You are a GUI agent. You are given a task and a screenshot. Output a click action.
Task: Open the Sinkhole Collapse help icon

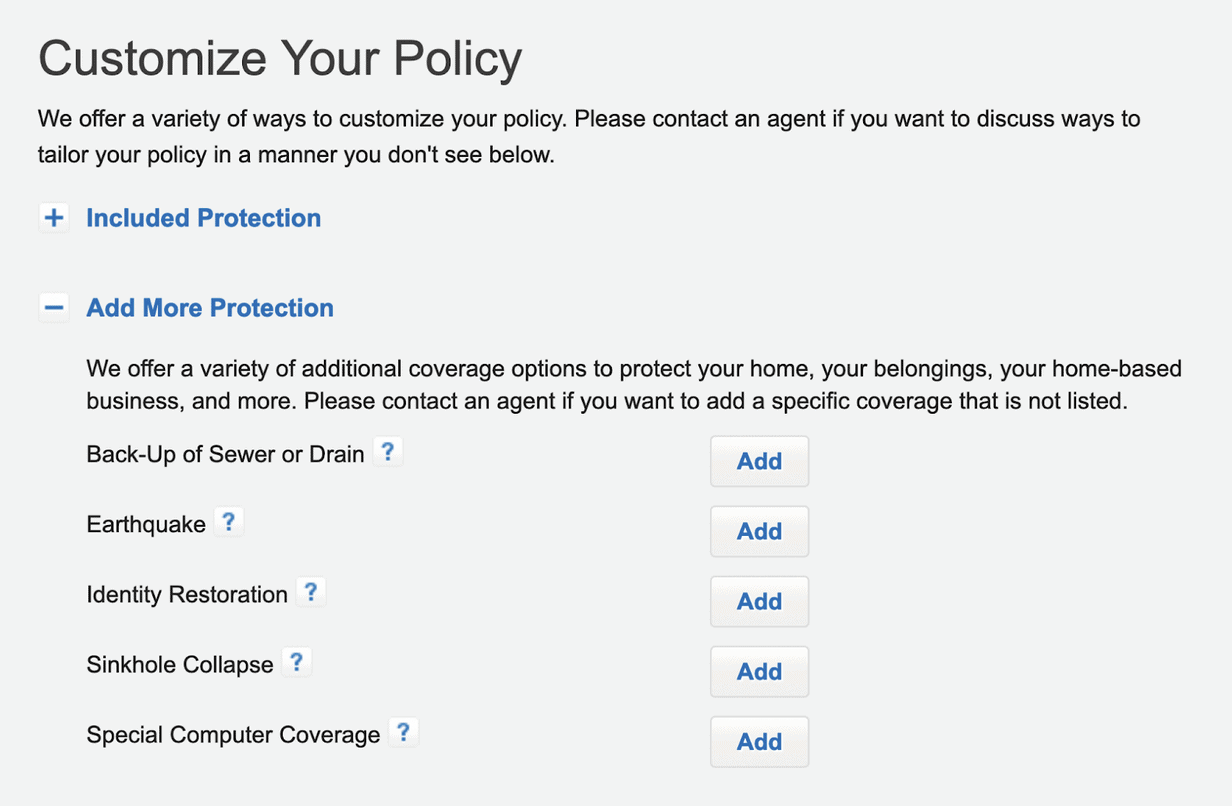(296, 662)
